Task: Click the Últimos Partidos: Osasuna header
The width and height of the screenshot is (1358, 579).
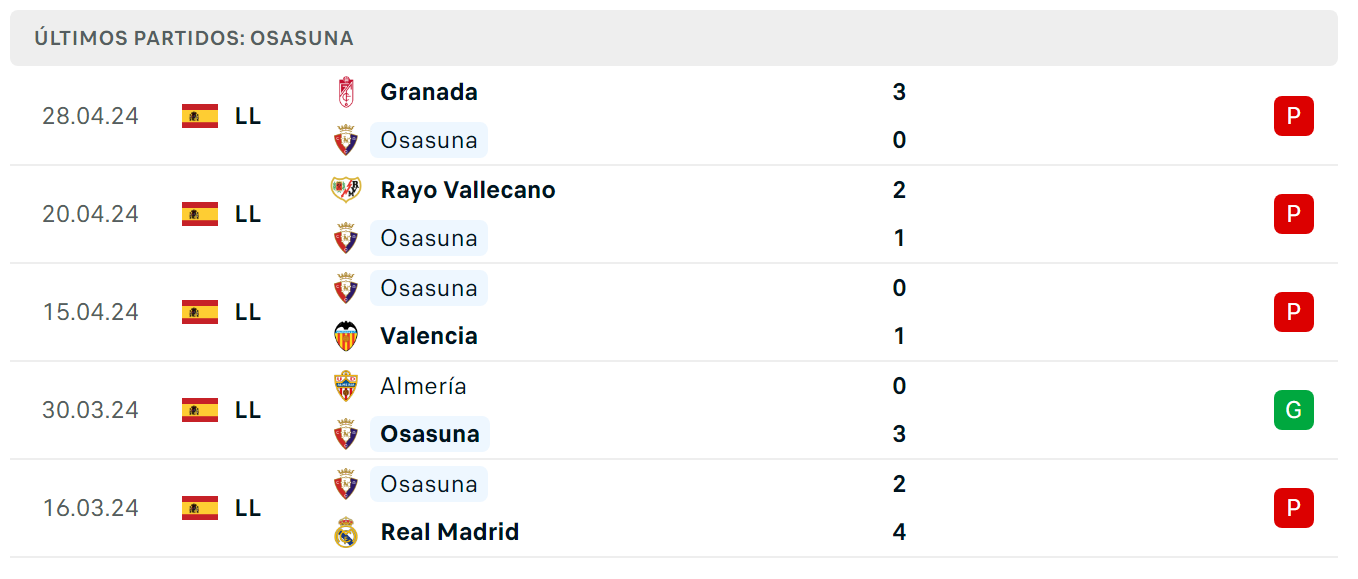Action: point(194,38)
